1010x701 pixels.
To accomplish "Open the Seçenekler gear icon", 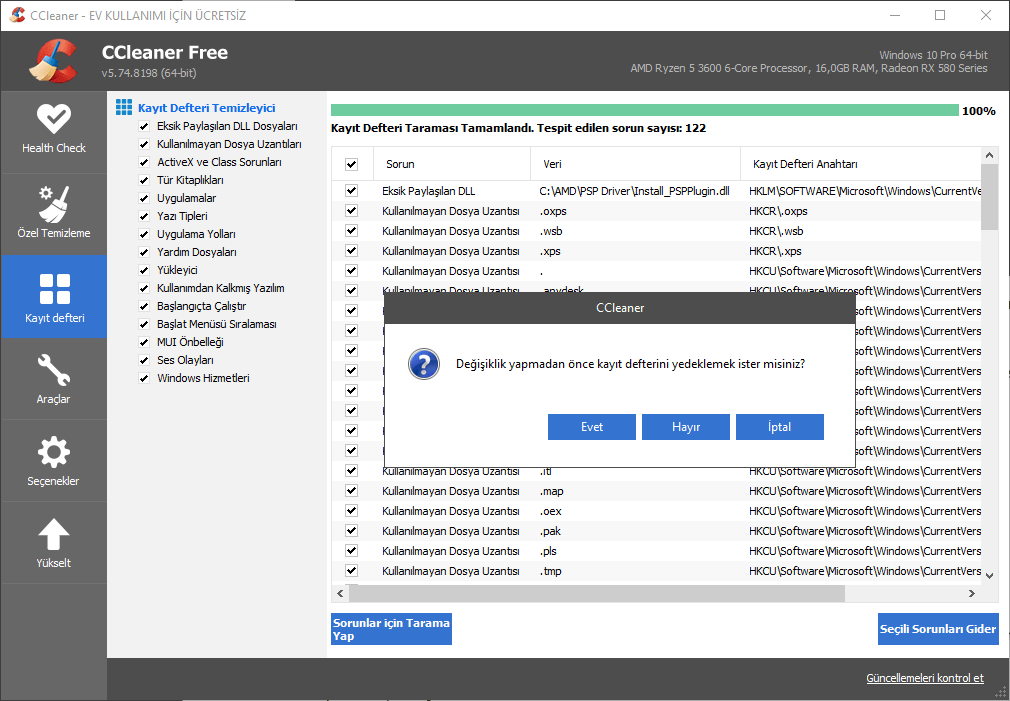I will click(x=54, y=452).
